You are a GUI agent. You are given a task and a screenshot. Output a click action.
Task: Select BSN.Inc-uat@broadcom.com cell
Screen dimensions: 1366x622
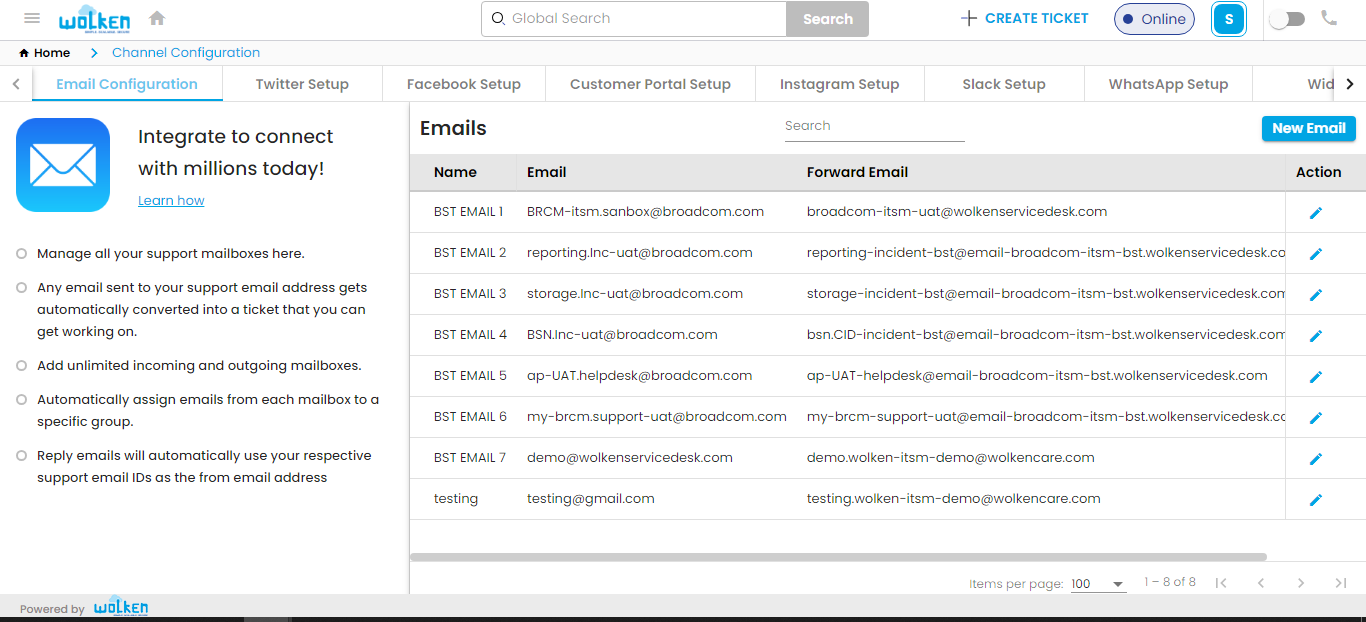(622, 335)
